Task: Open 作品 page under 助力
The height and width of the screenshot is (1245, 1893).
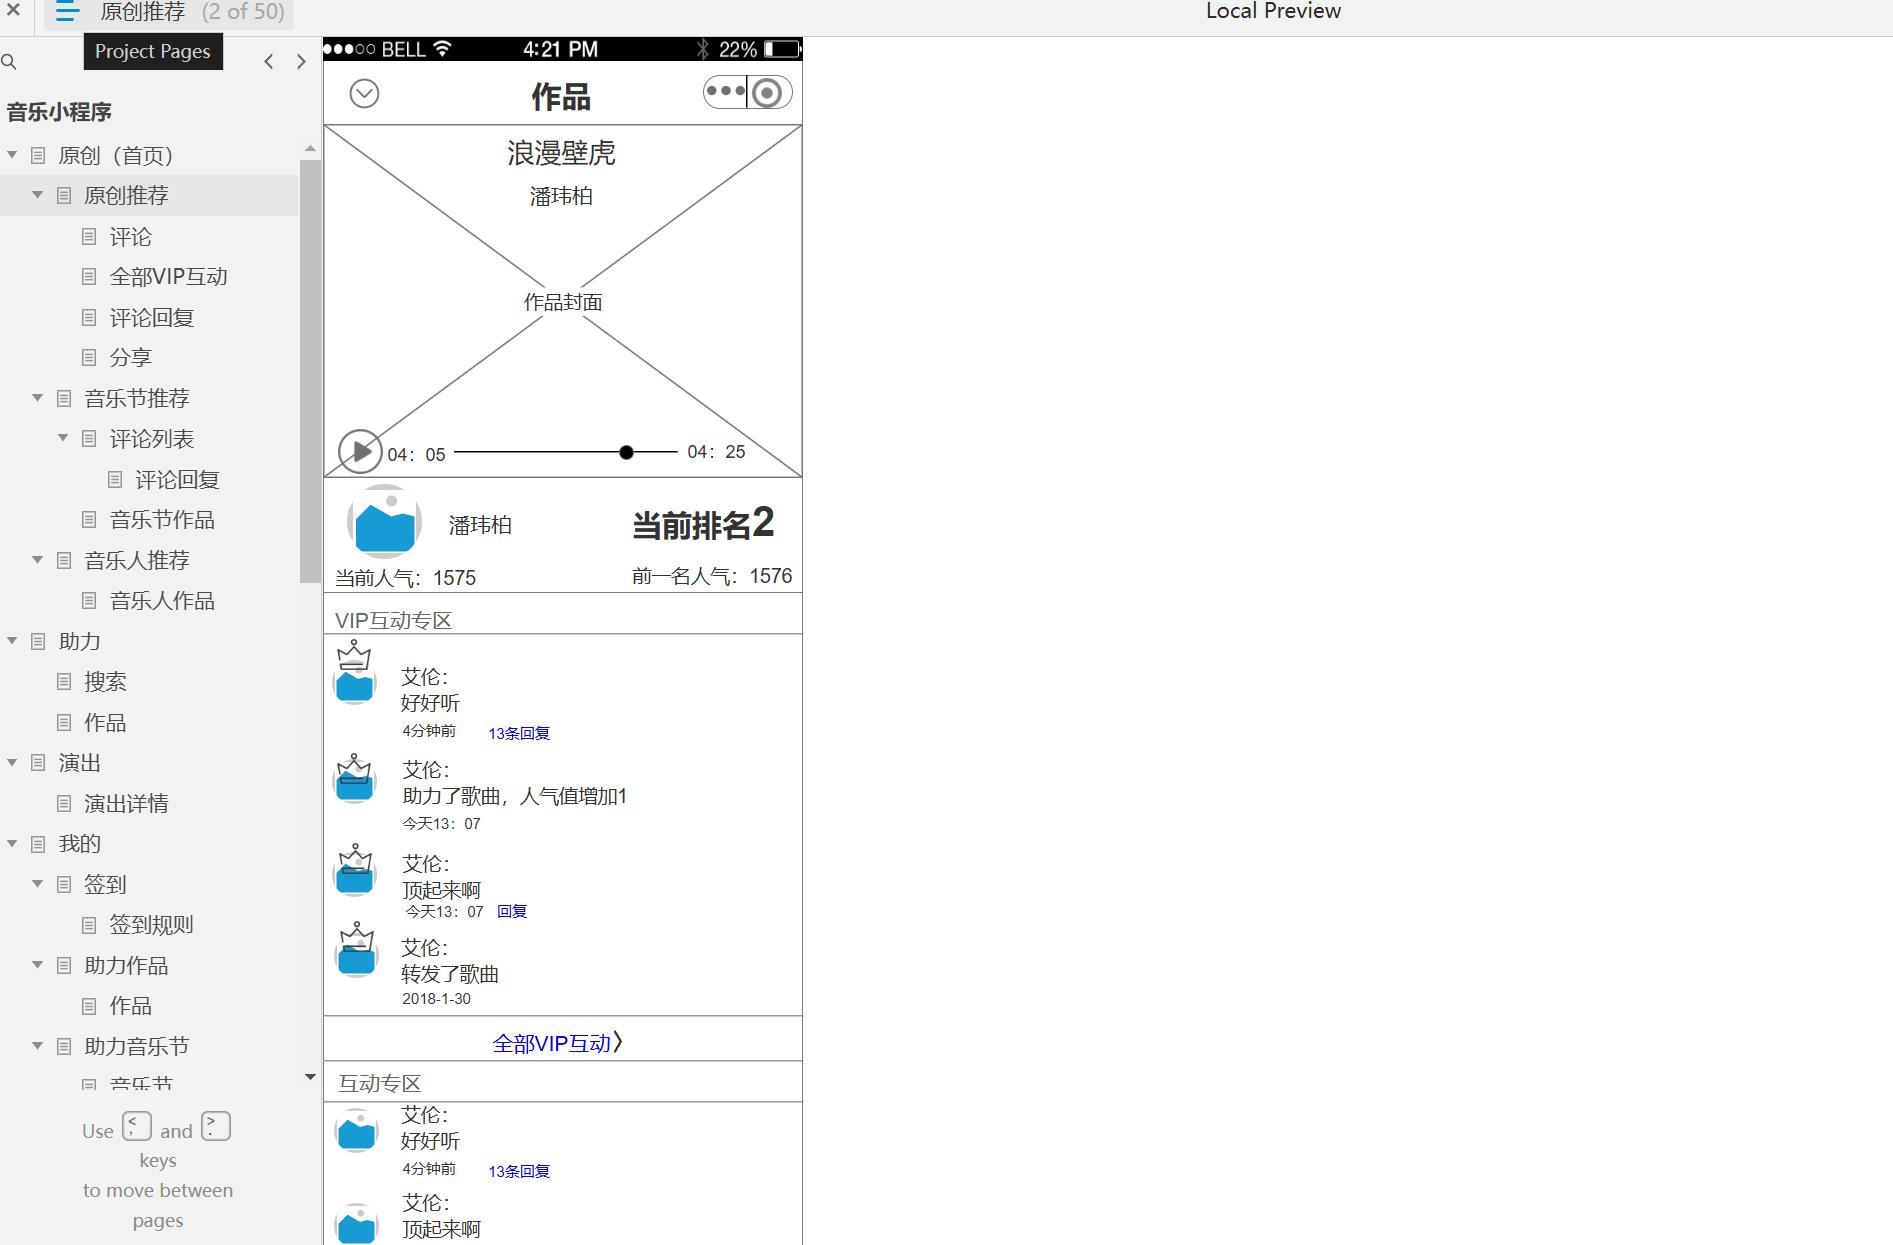Action: [105, 723]
